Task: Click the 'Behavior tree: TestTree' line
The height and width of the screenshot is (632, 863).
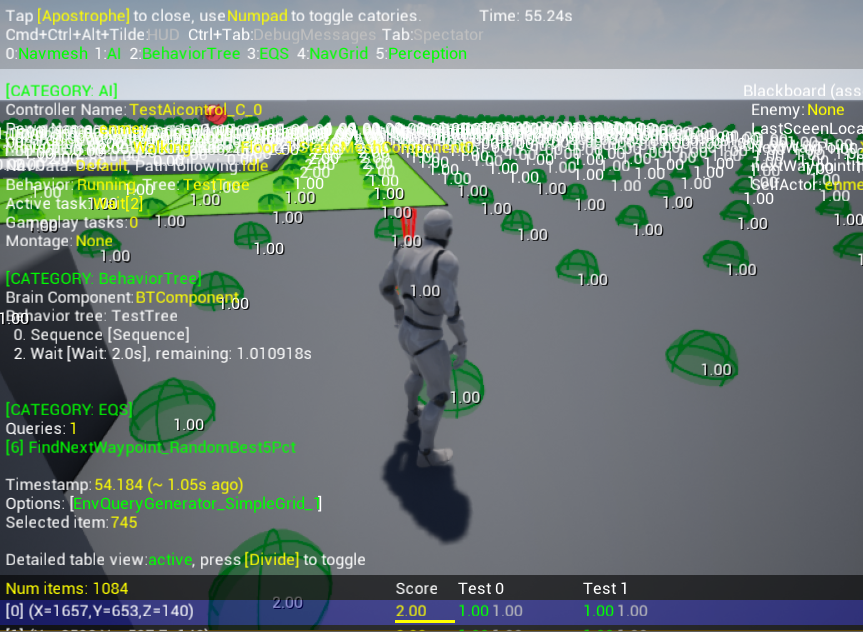Action: coord(92,316)
